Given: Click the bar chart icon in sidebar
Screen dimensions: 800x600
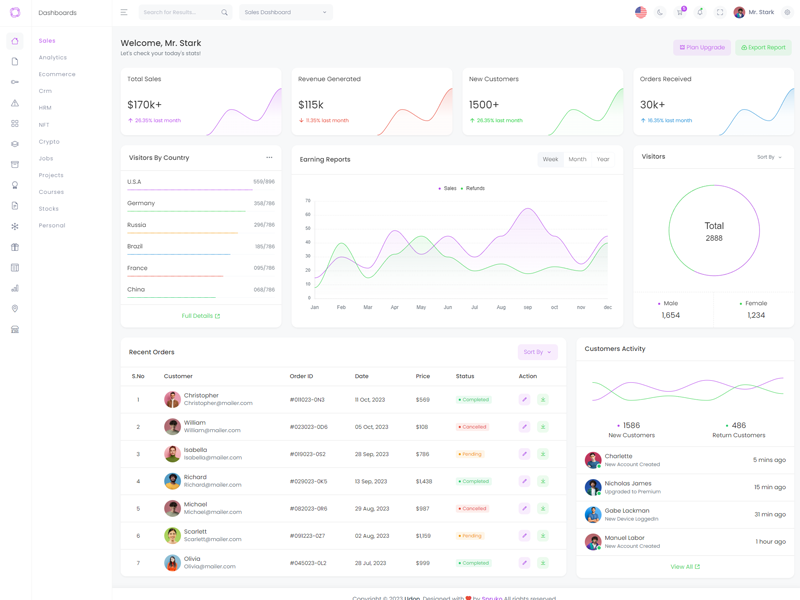Looking at the screenshot, I should coord(15,288).
